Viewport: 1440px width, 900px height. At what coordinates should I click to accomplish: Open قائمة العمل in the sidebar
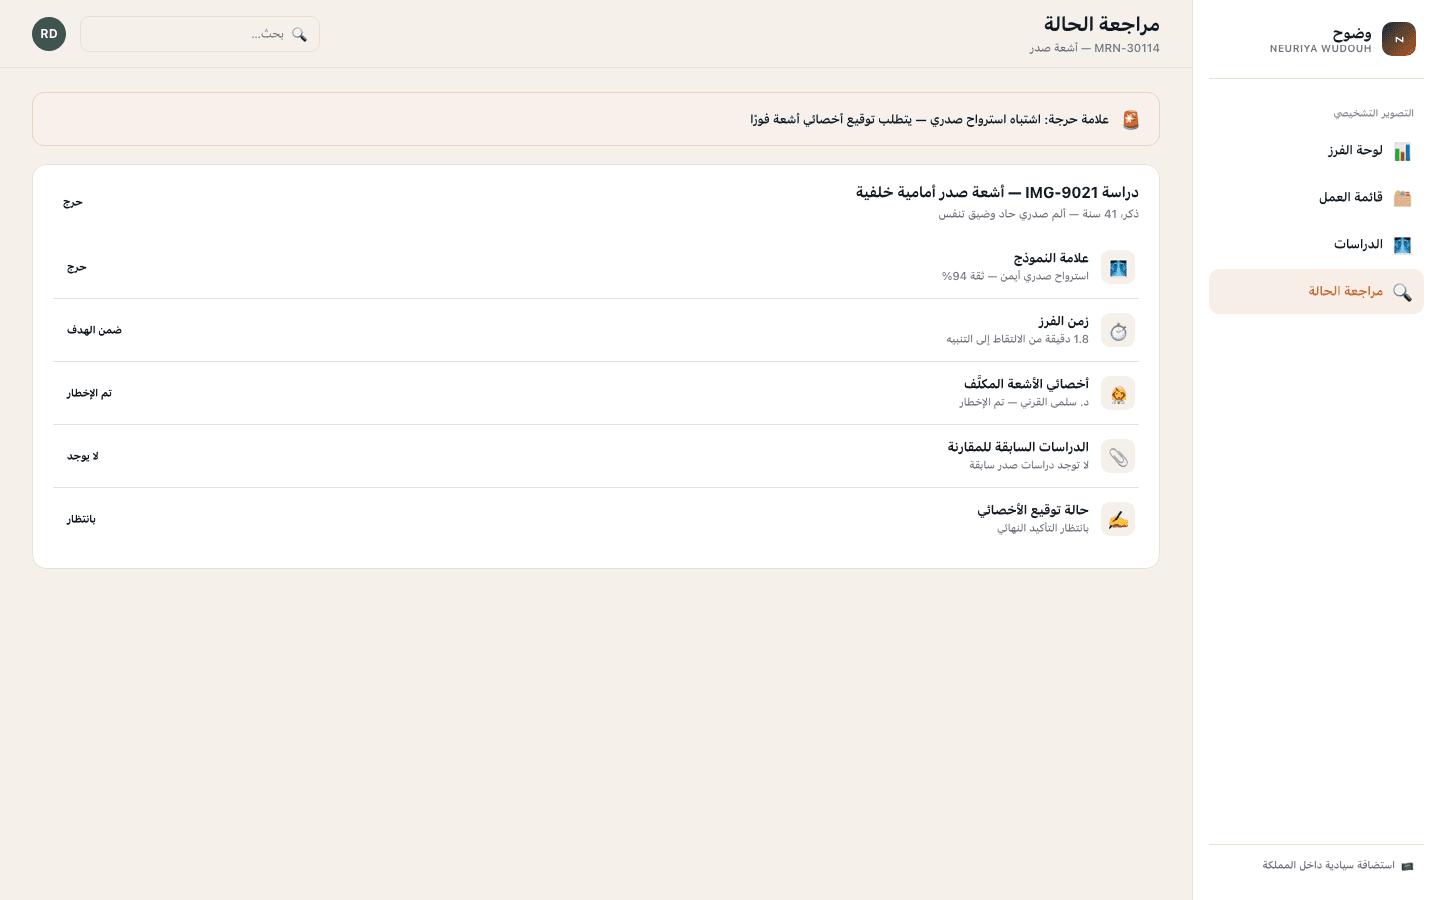(x=1316, y=198)
